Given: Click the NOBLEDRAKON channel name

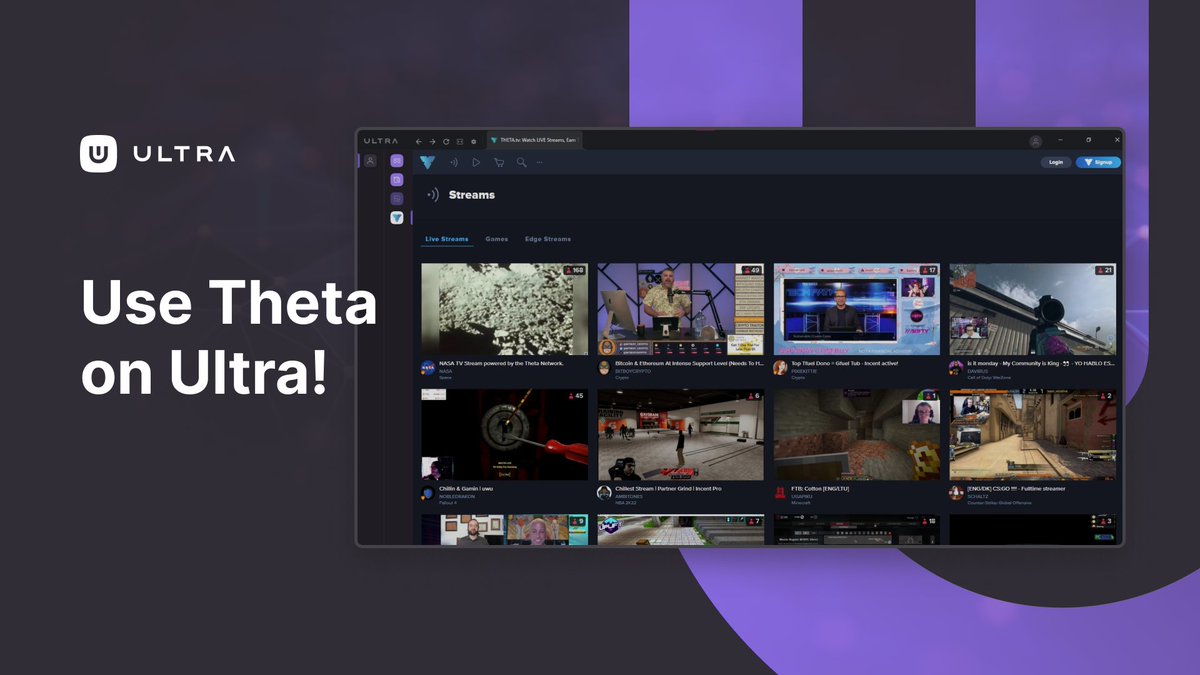Looking at the screenshot, I should coord(455,496).
